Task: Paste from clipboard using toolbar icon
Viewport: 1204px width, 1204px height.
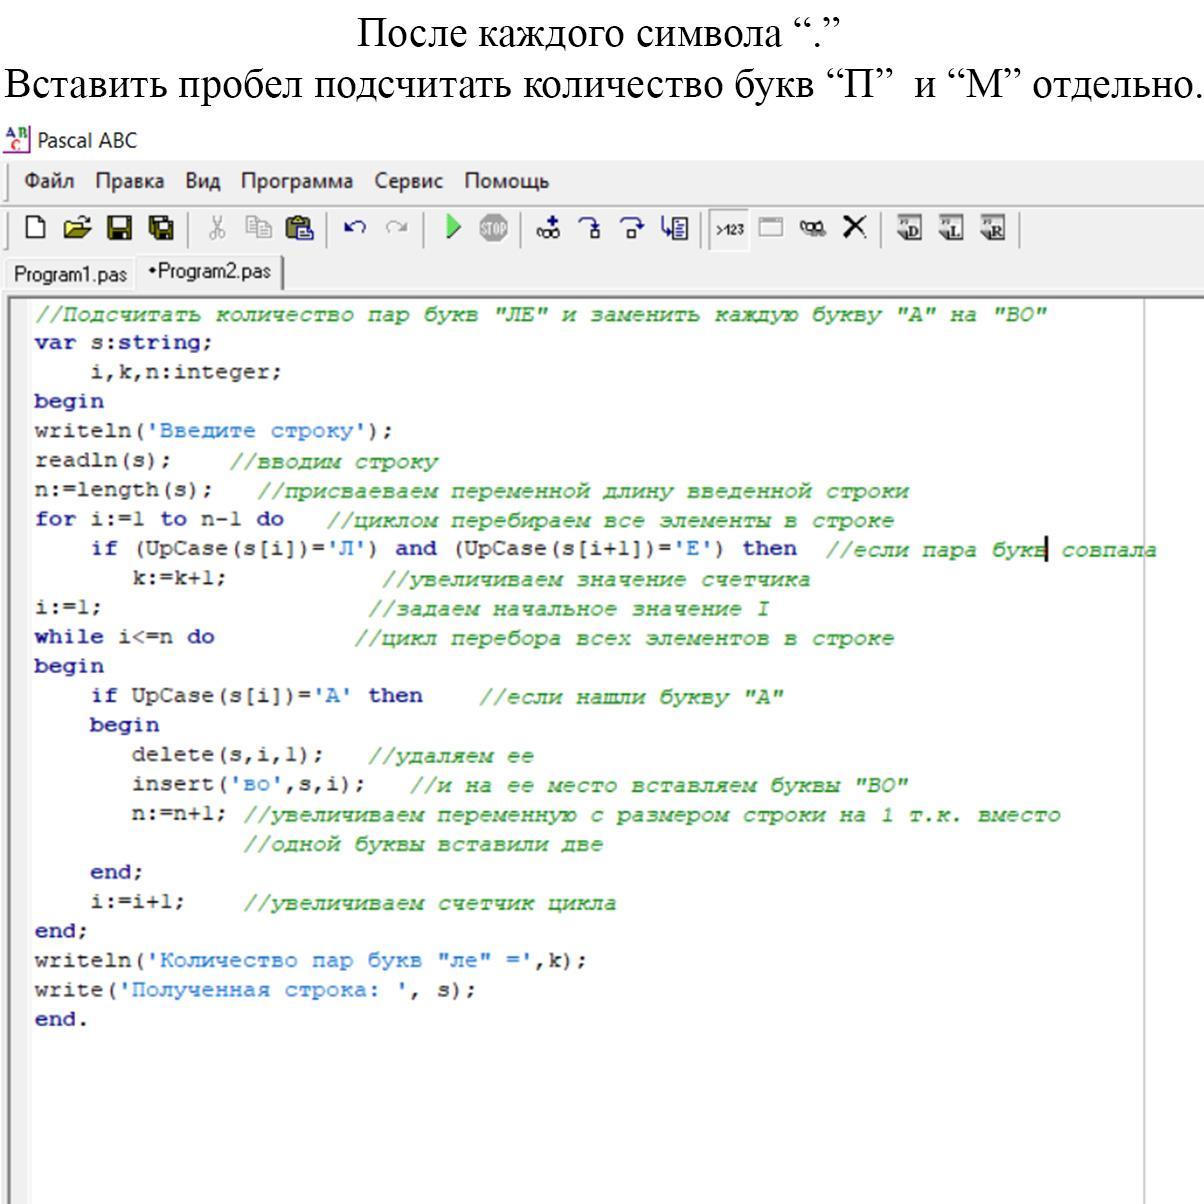Action: (298, 228)
